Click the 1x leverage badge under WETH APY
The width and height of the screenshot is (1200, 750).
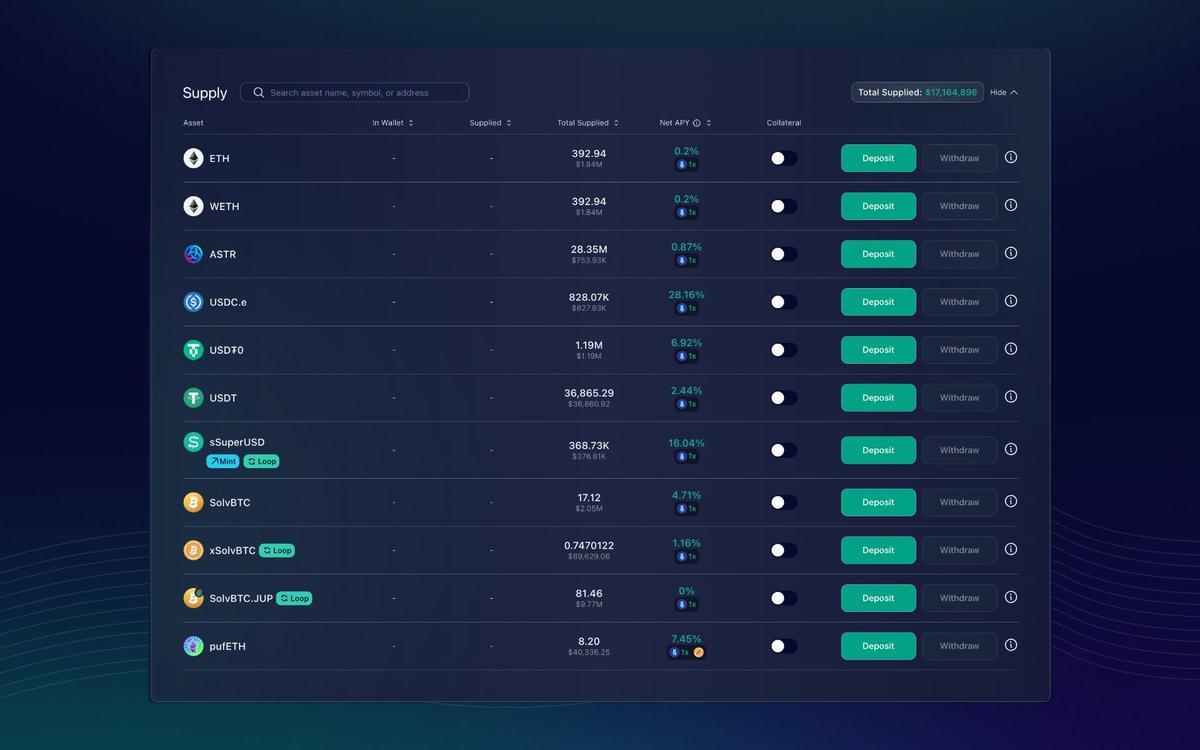[686, 211]
